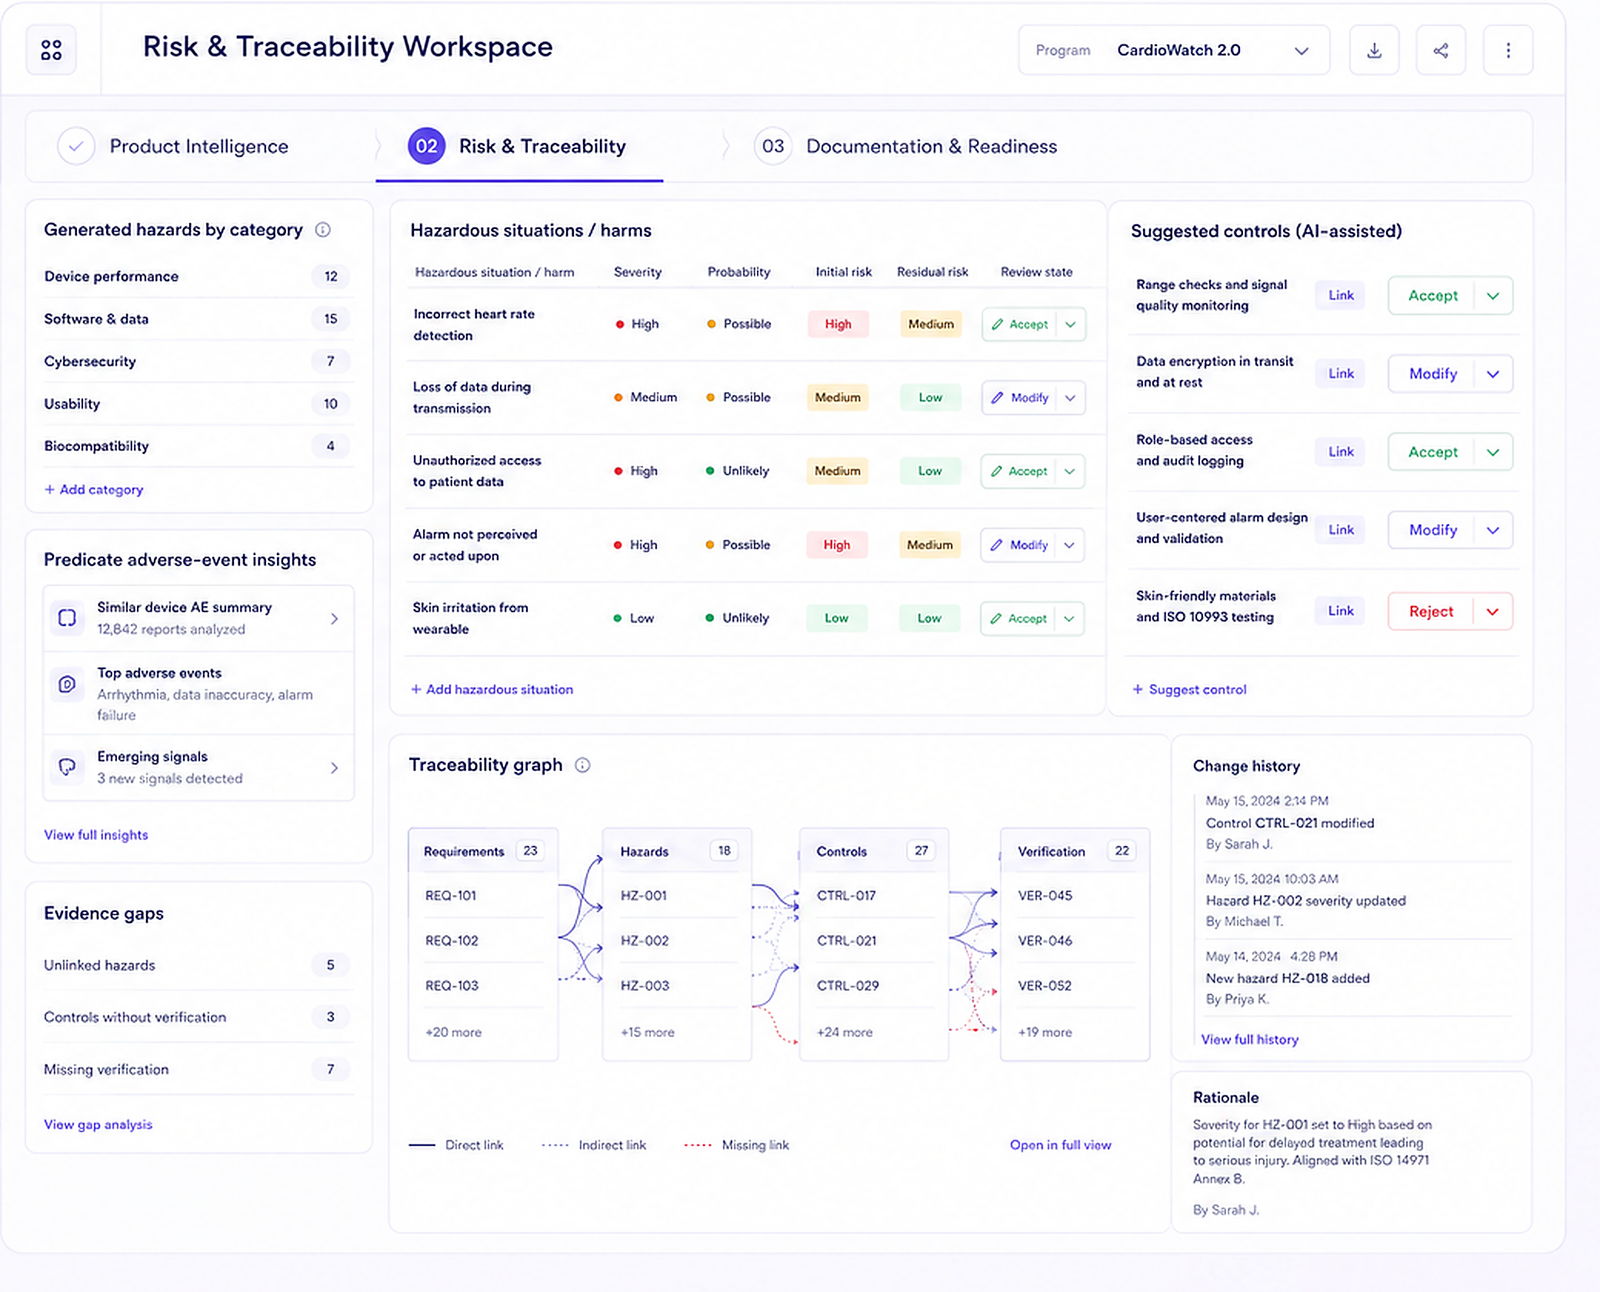Click Modify for Loss of data transmission
The height and width of the screenshot is (1292, 1600).
(1020, 398)
